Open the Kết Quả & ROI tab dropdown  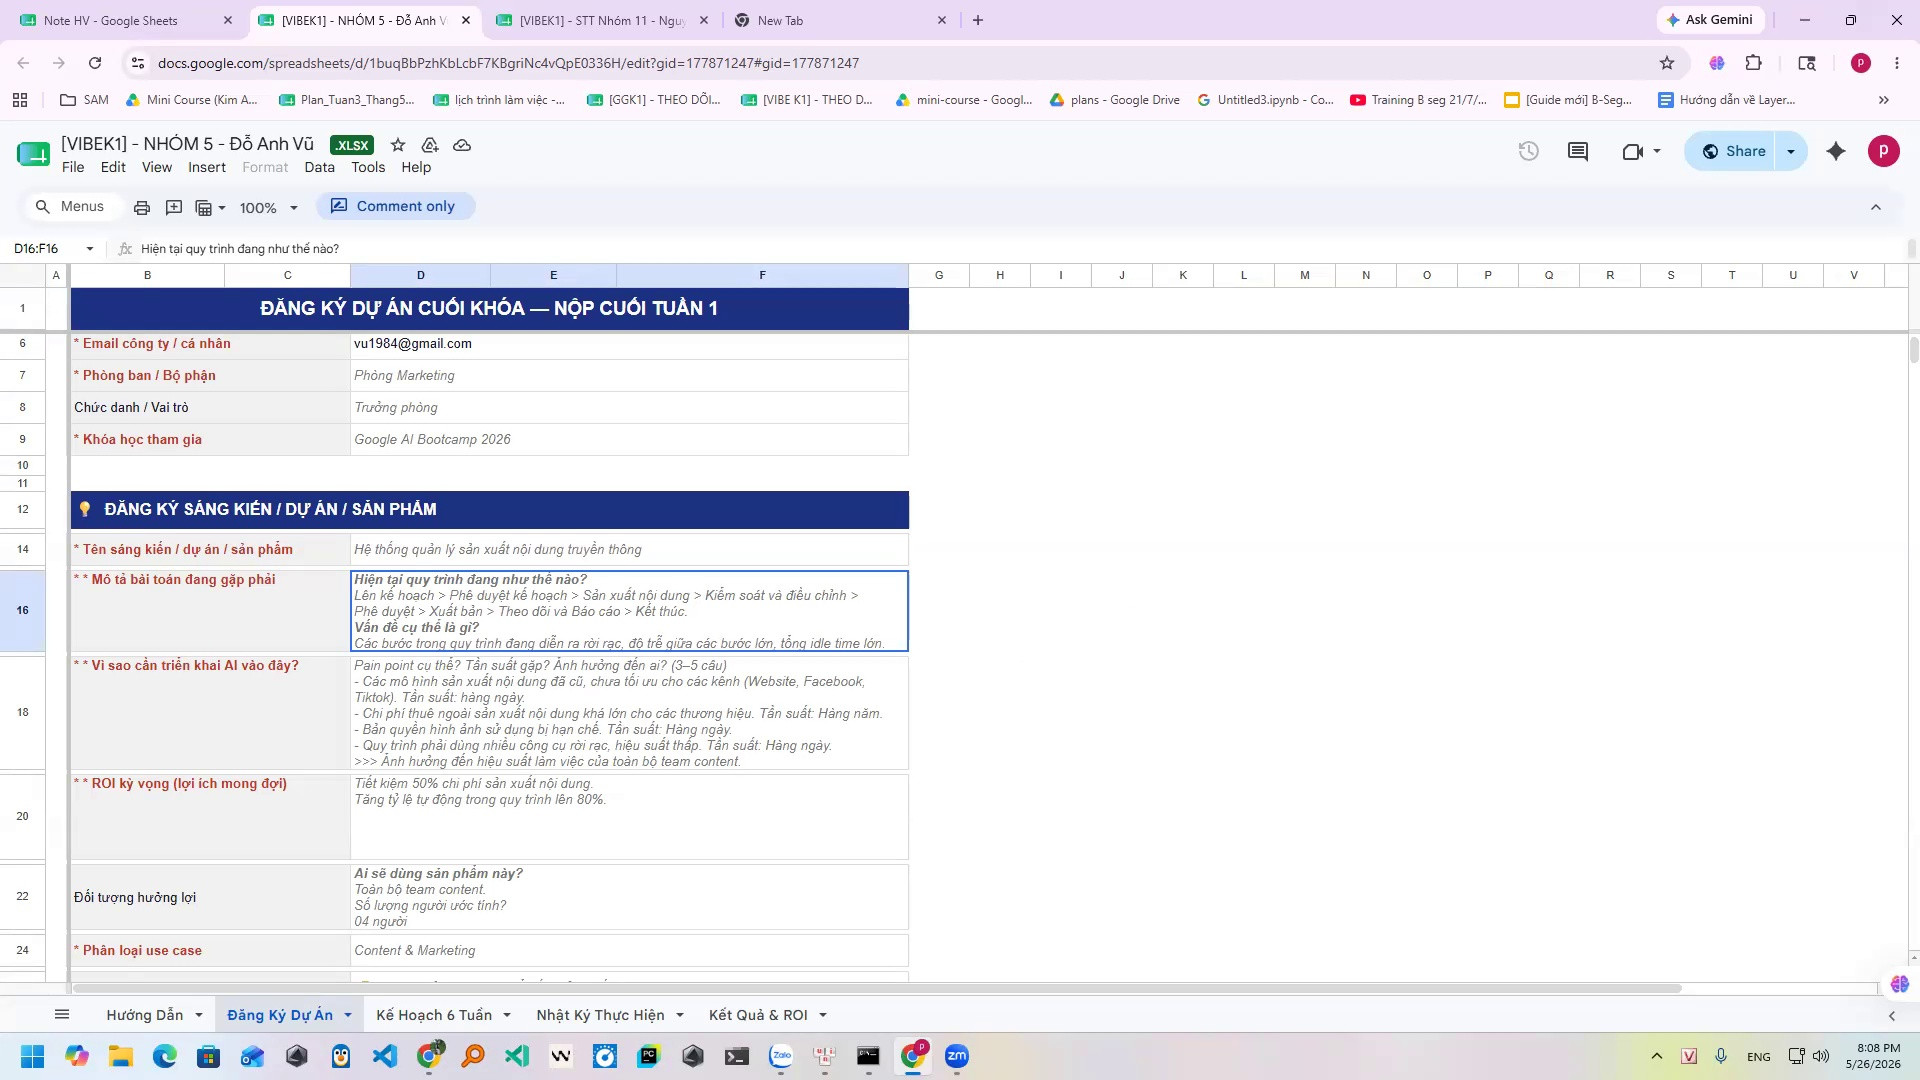(823, 1015)
